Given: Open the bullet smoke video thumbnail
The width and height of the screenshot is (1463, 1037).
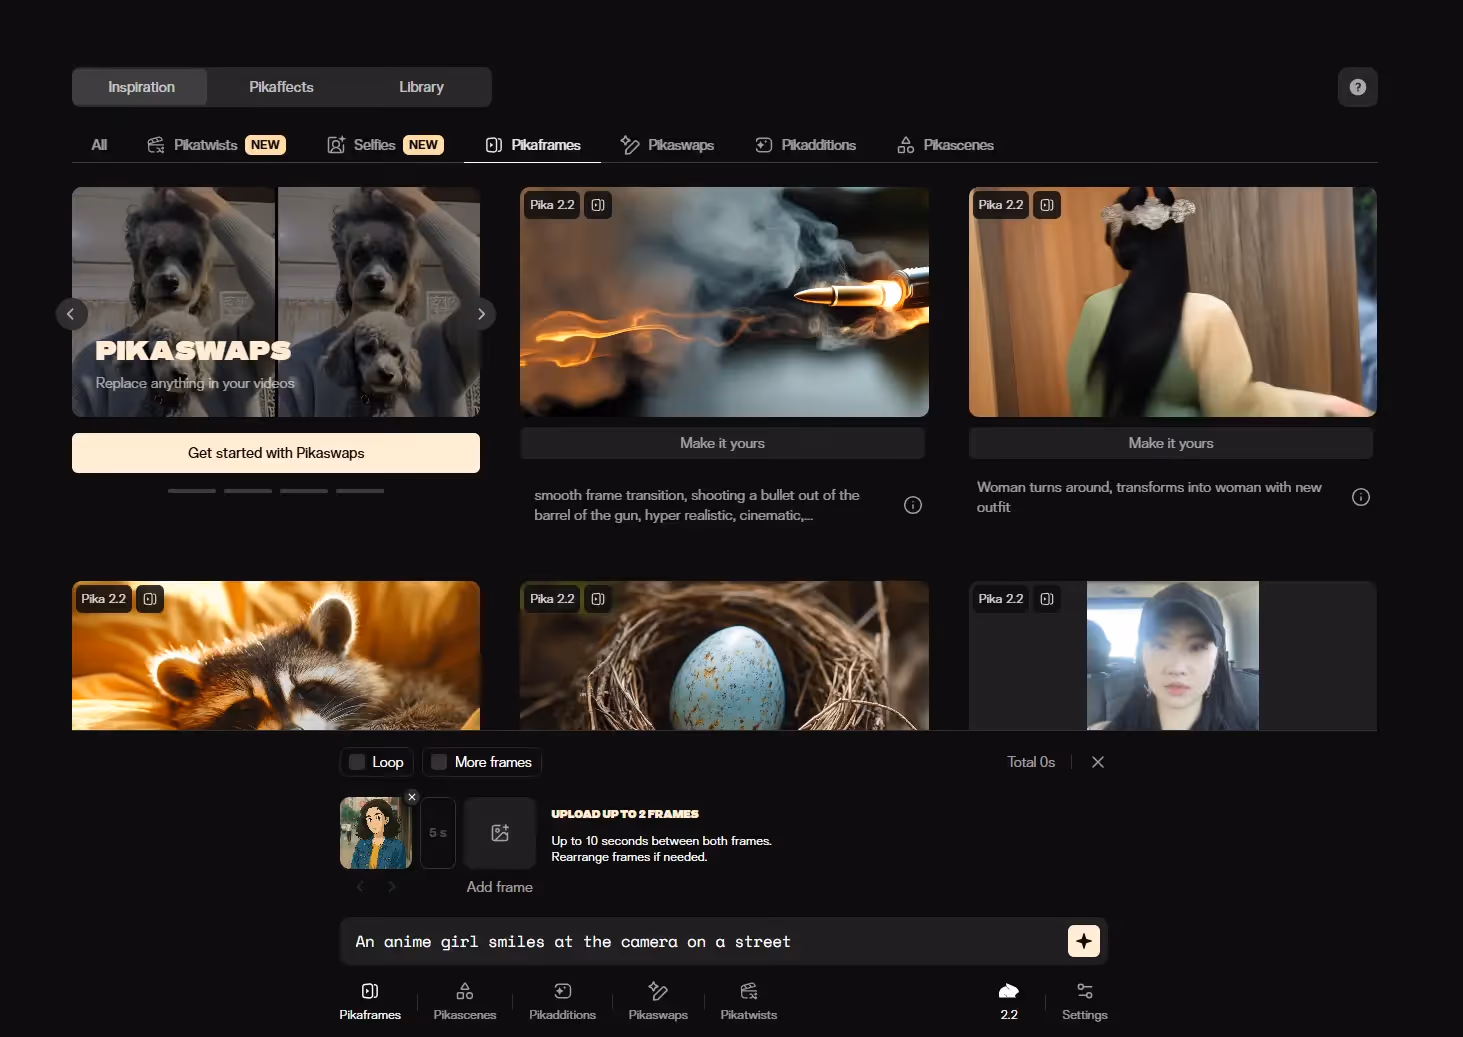Looking at the screenshot, I should point(724,302).
